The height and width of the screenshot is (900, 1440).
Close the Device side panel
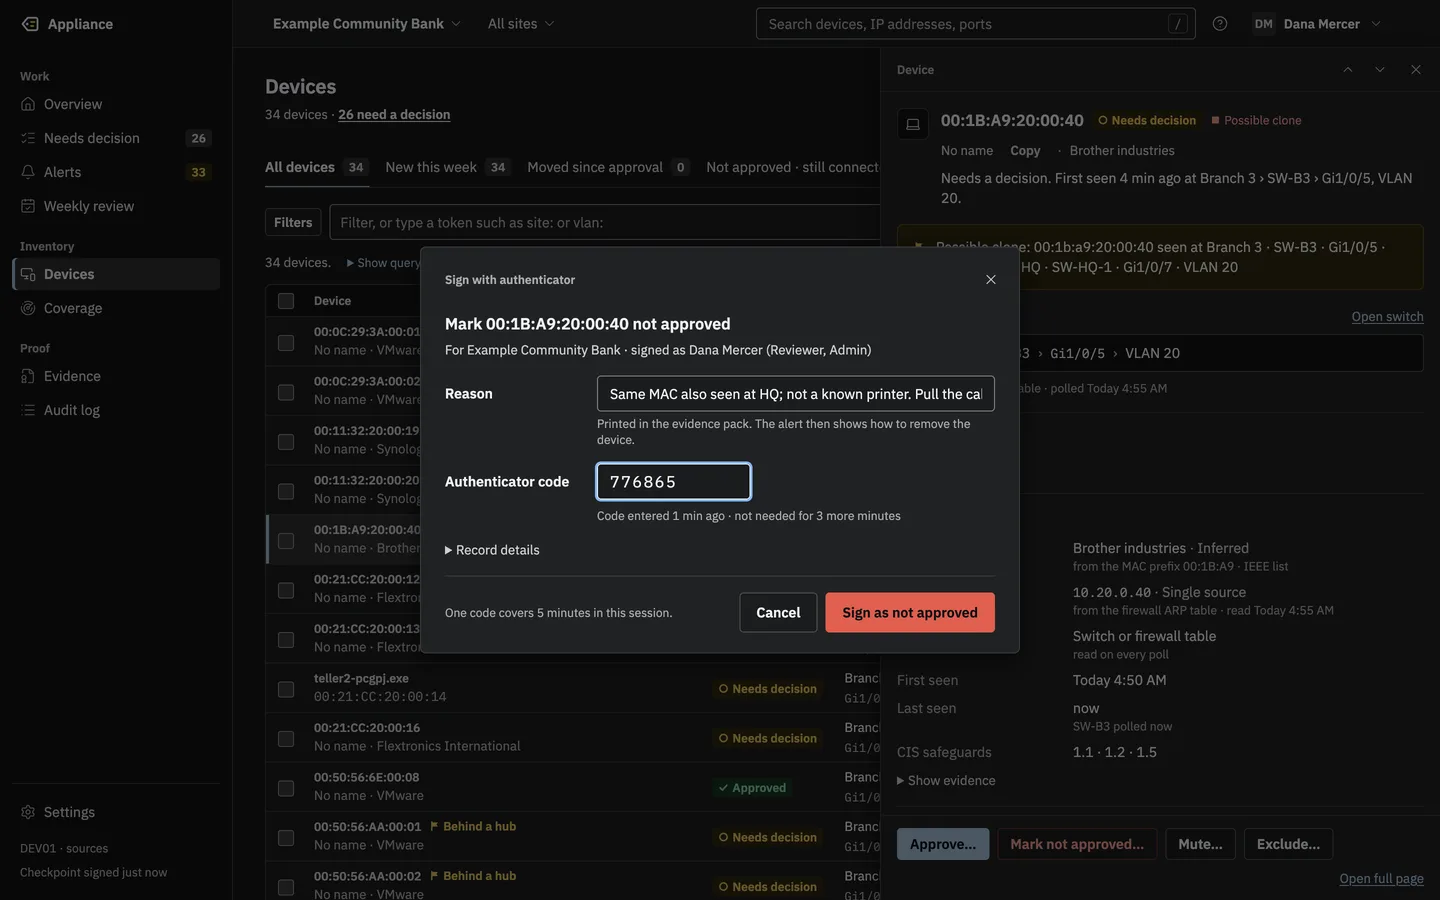1416,70
